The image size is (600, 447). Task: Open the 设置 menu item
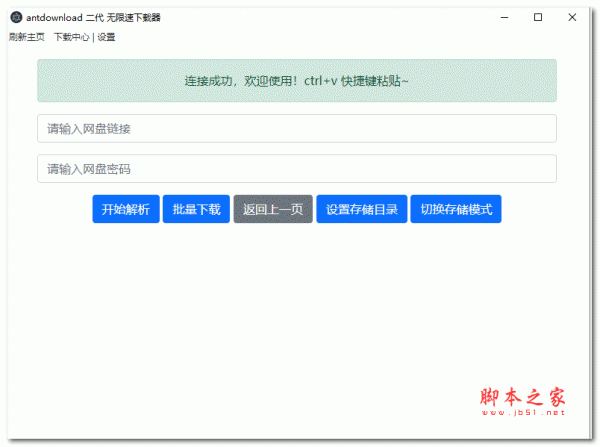pyautogui.click(x=106, y=37)
